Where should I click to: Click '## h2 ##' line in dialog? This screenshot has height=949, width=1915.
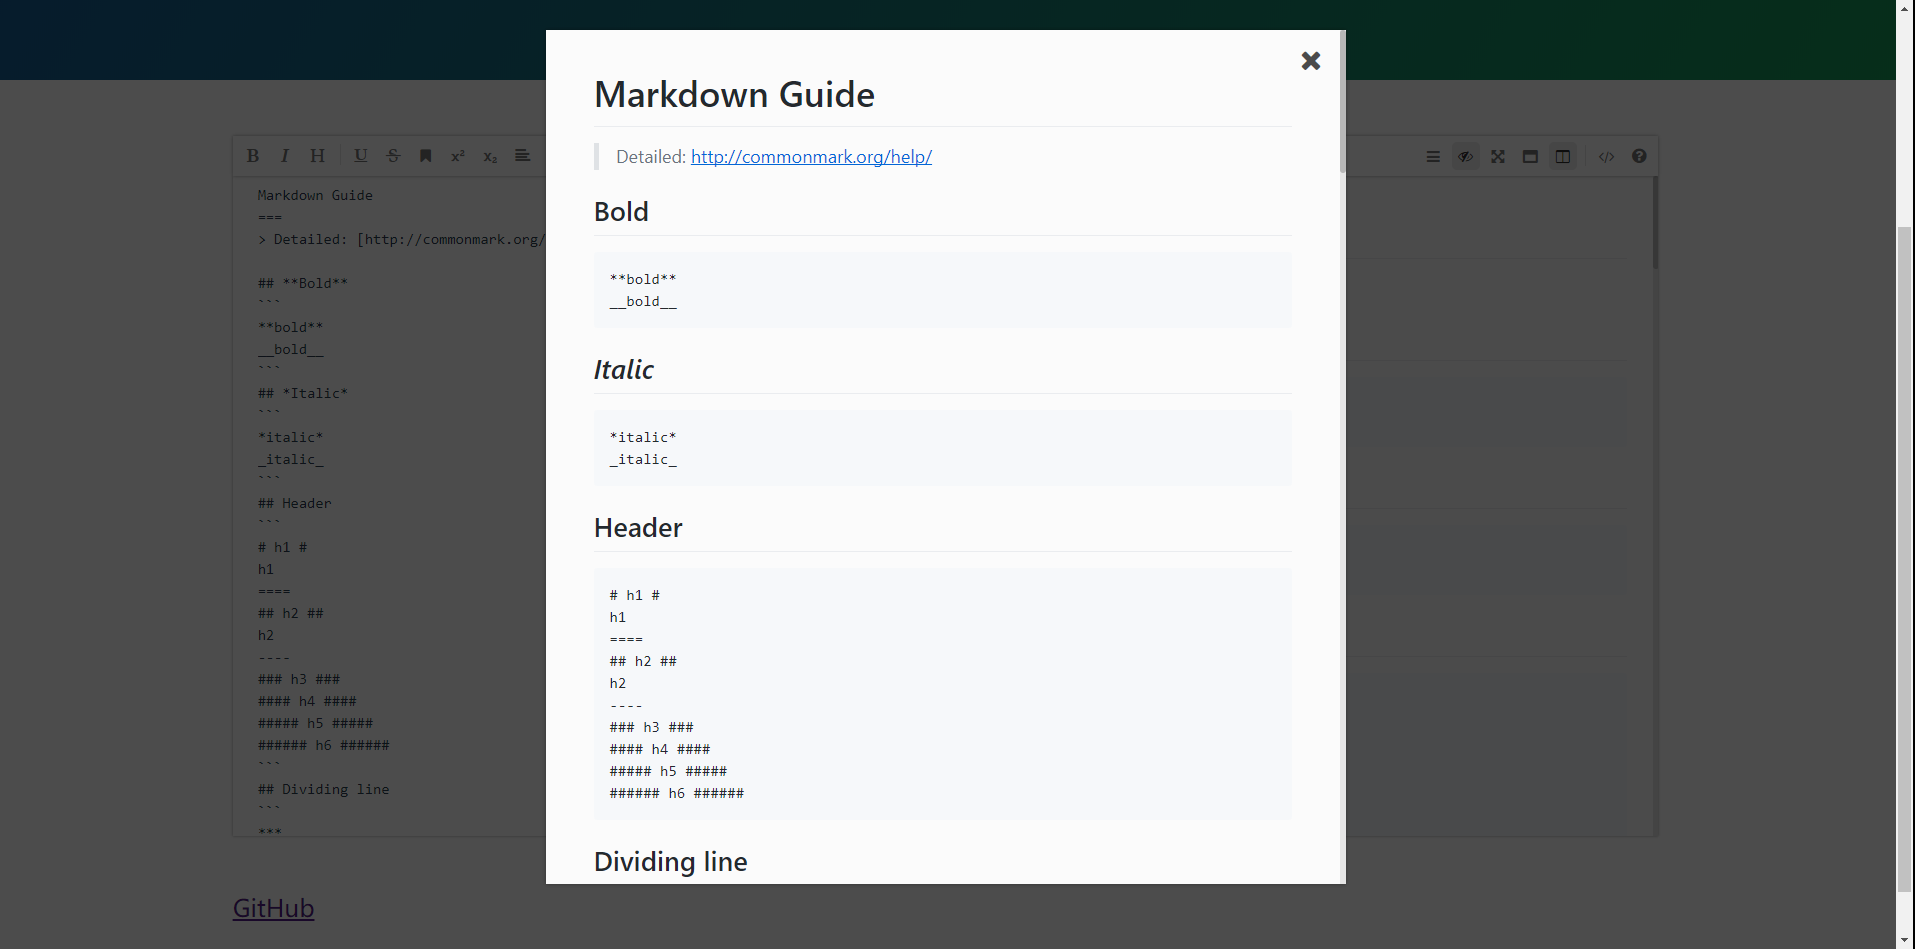[643, 661]
